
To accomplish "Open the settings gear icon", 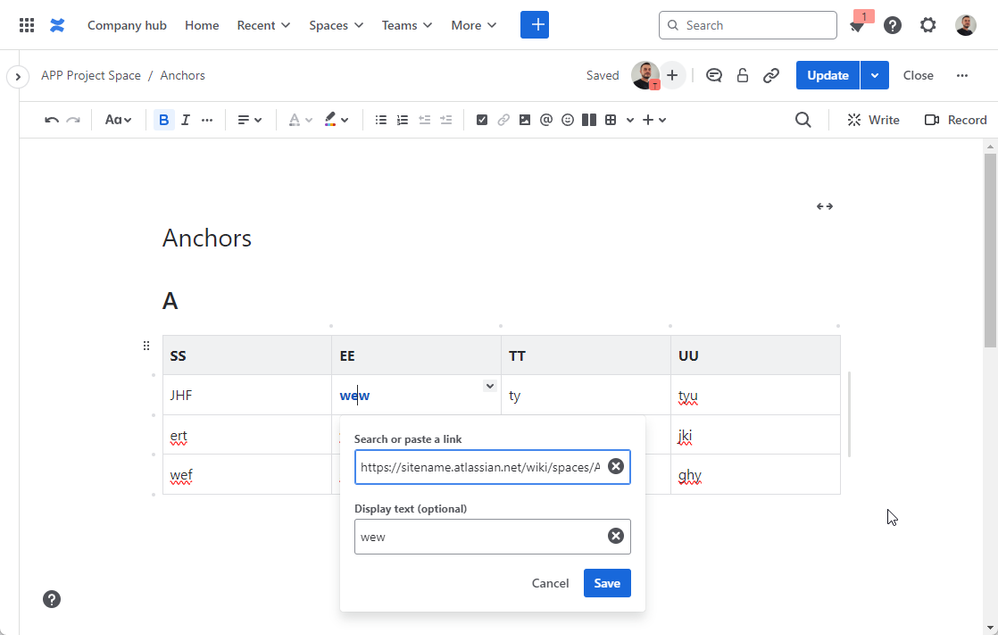I will click(x=928, y=25).
